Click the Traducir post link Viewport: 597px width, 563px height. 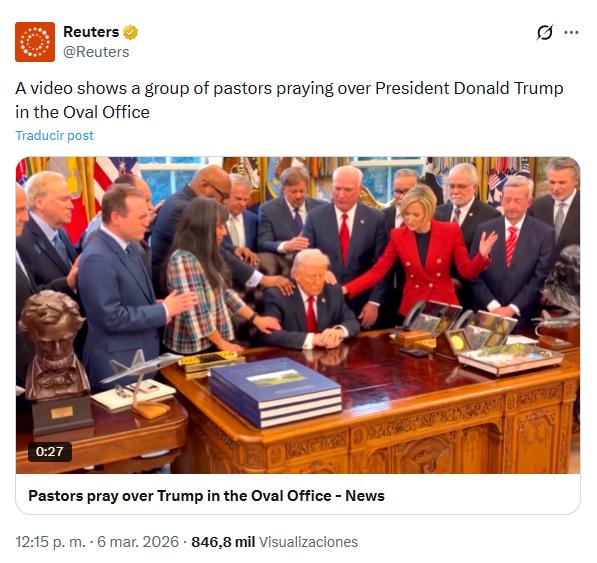[x=54, y=136]
